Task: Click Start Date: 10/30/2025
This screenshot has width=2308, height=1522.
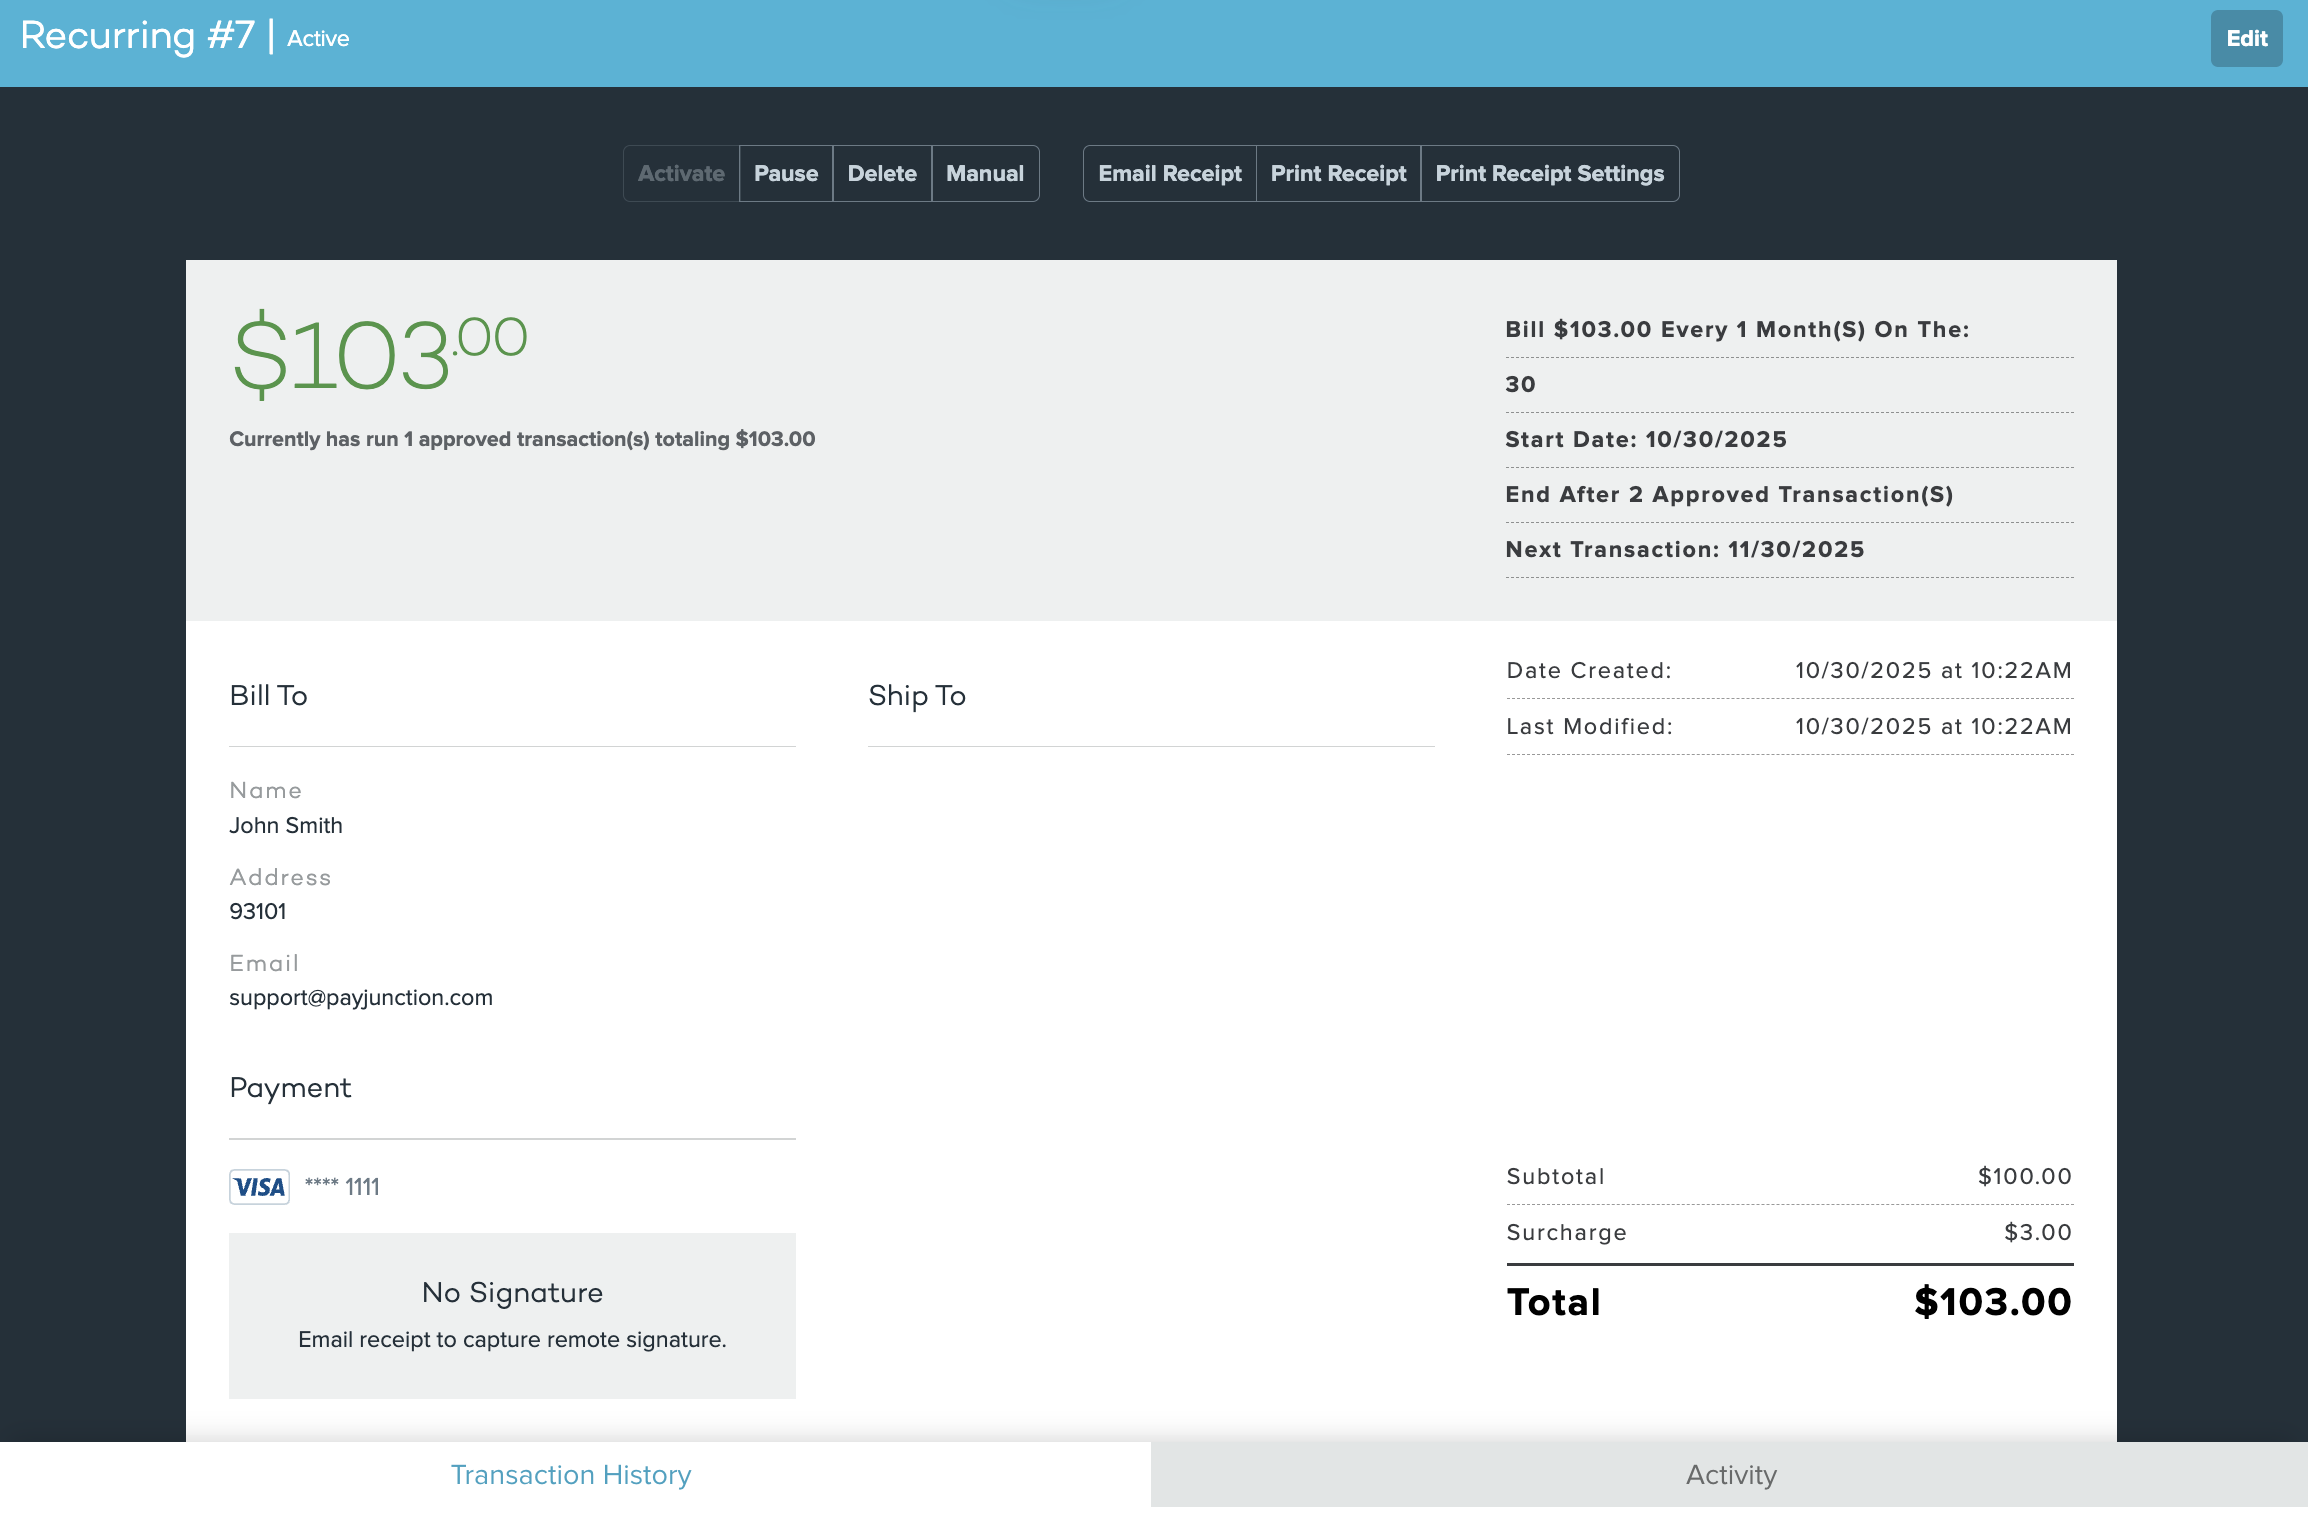Action: point(1646,440)
